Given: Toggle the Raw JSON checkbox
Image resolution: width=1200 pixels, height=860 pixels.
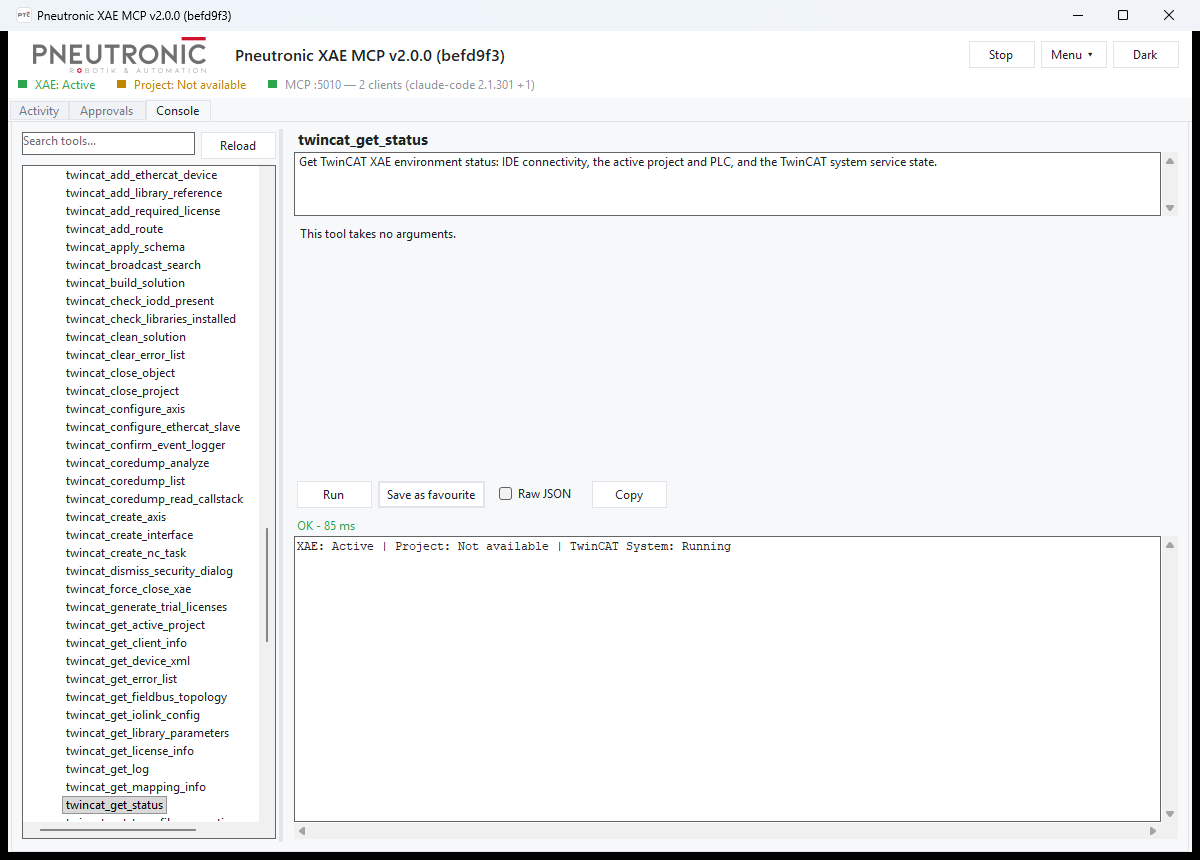Looking at the screenshot, I should pyautogui.click(x=506, y=494).
